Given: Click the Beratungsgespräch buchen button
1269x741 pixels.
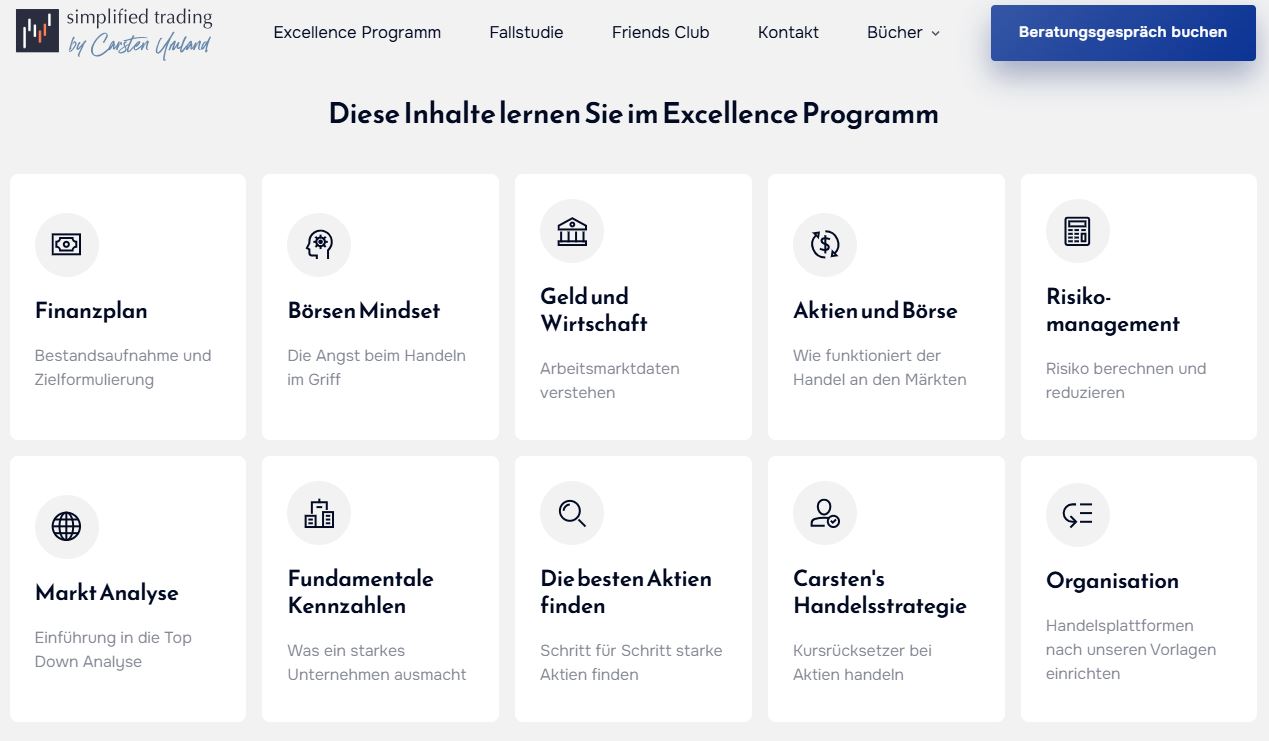Looking at the screenshot, I should pyautogui.click(x=1122, y=32).
